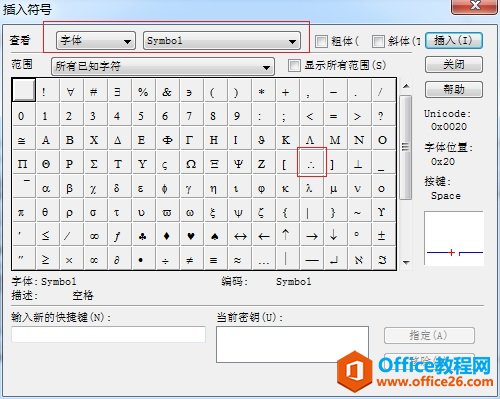Close the 插入符号 dialog window
The image size is (500, 399).
click(x=474, y=6)
